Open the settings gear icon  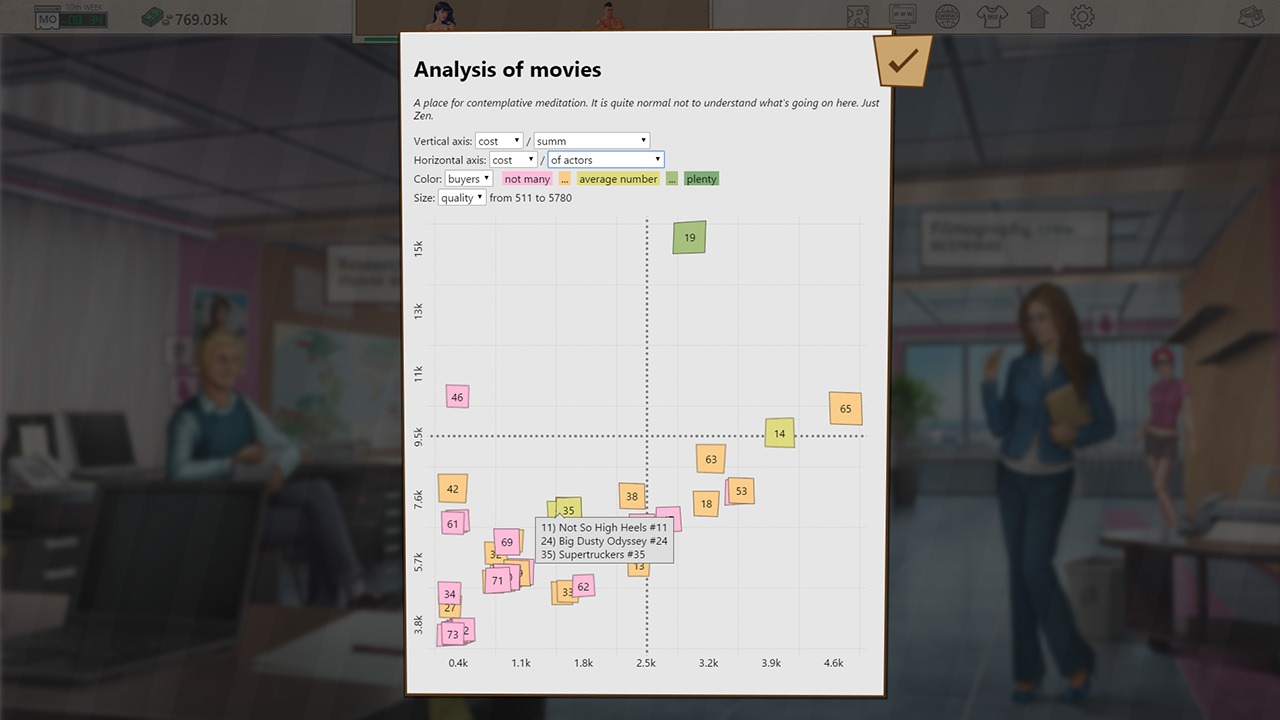pos(1083,16)
